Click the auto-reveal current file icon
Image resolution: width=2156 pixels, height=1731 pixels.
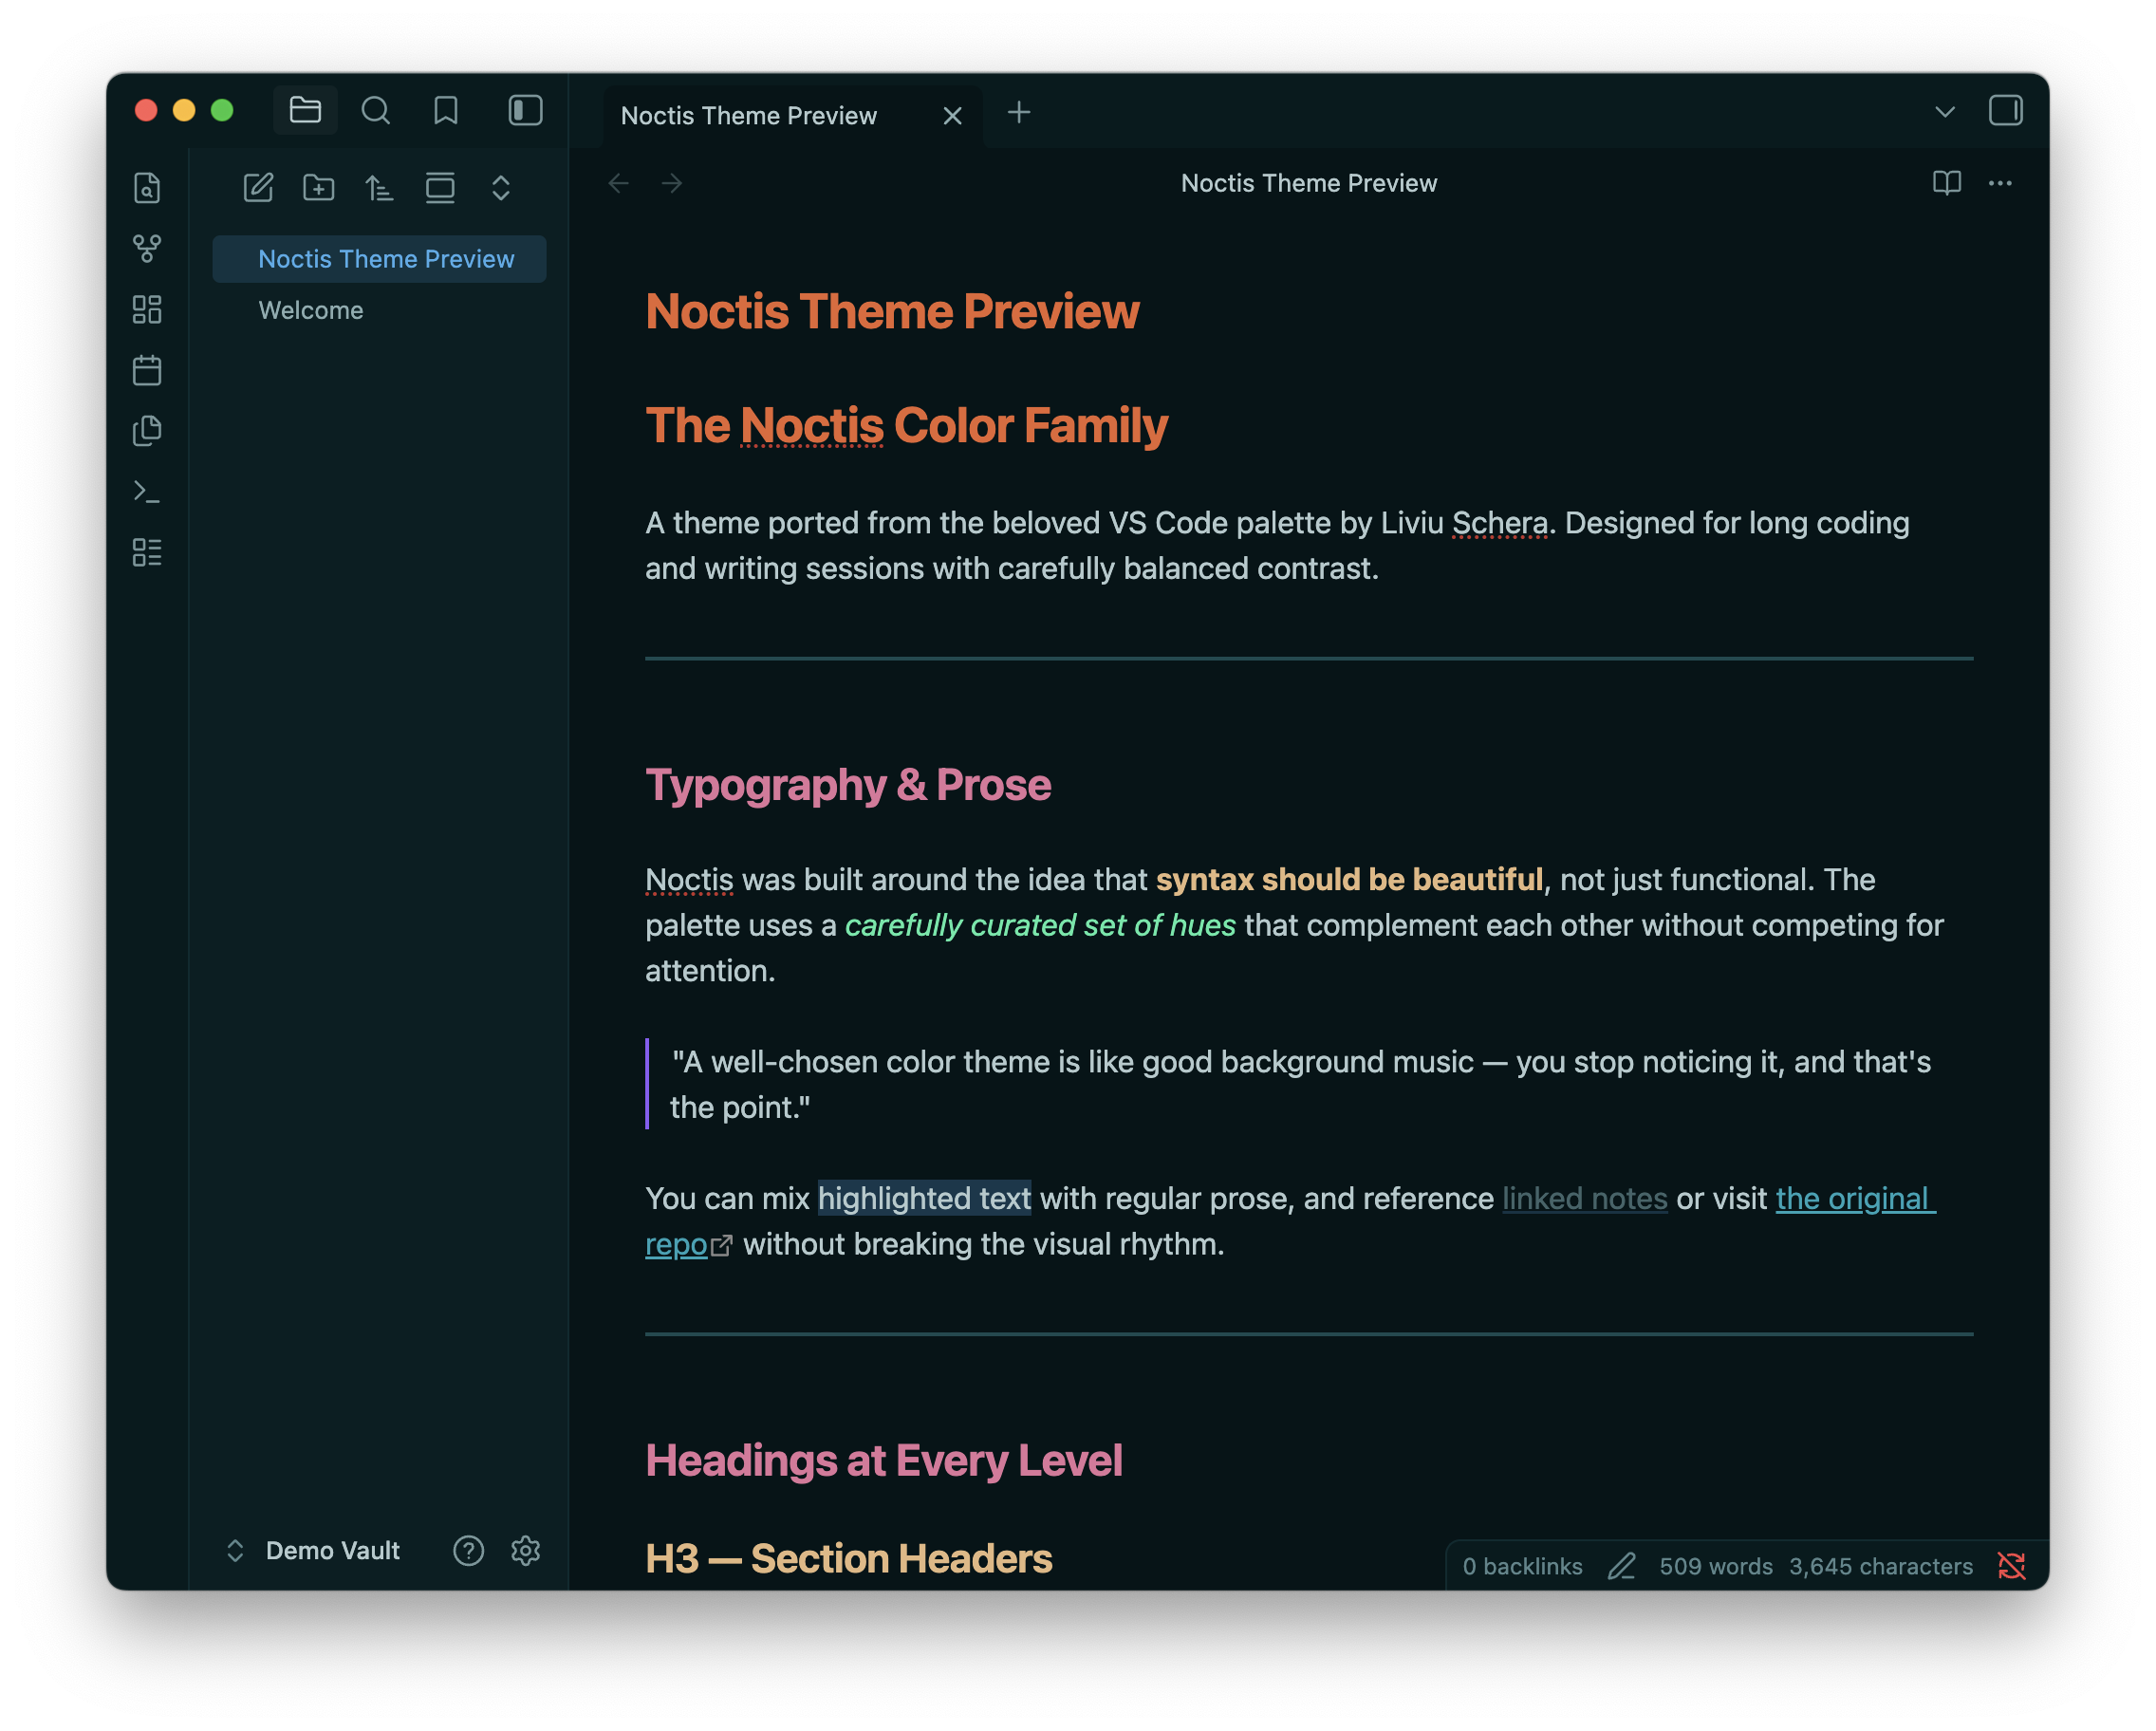point(440,188)
